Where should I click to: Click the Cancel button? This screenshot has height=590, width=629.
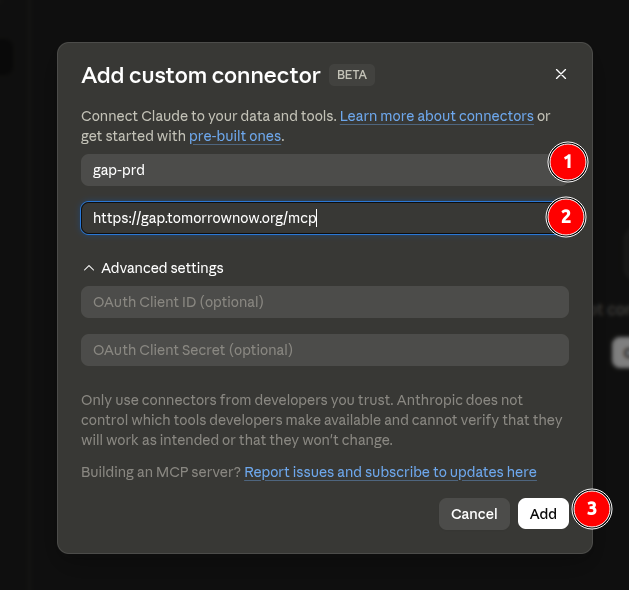(x=474, y=514)
